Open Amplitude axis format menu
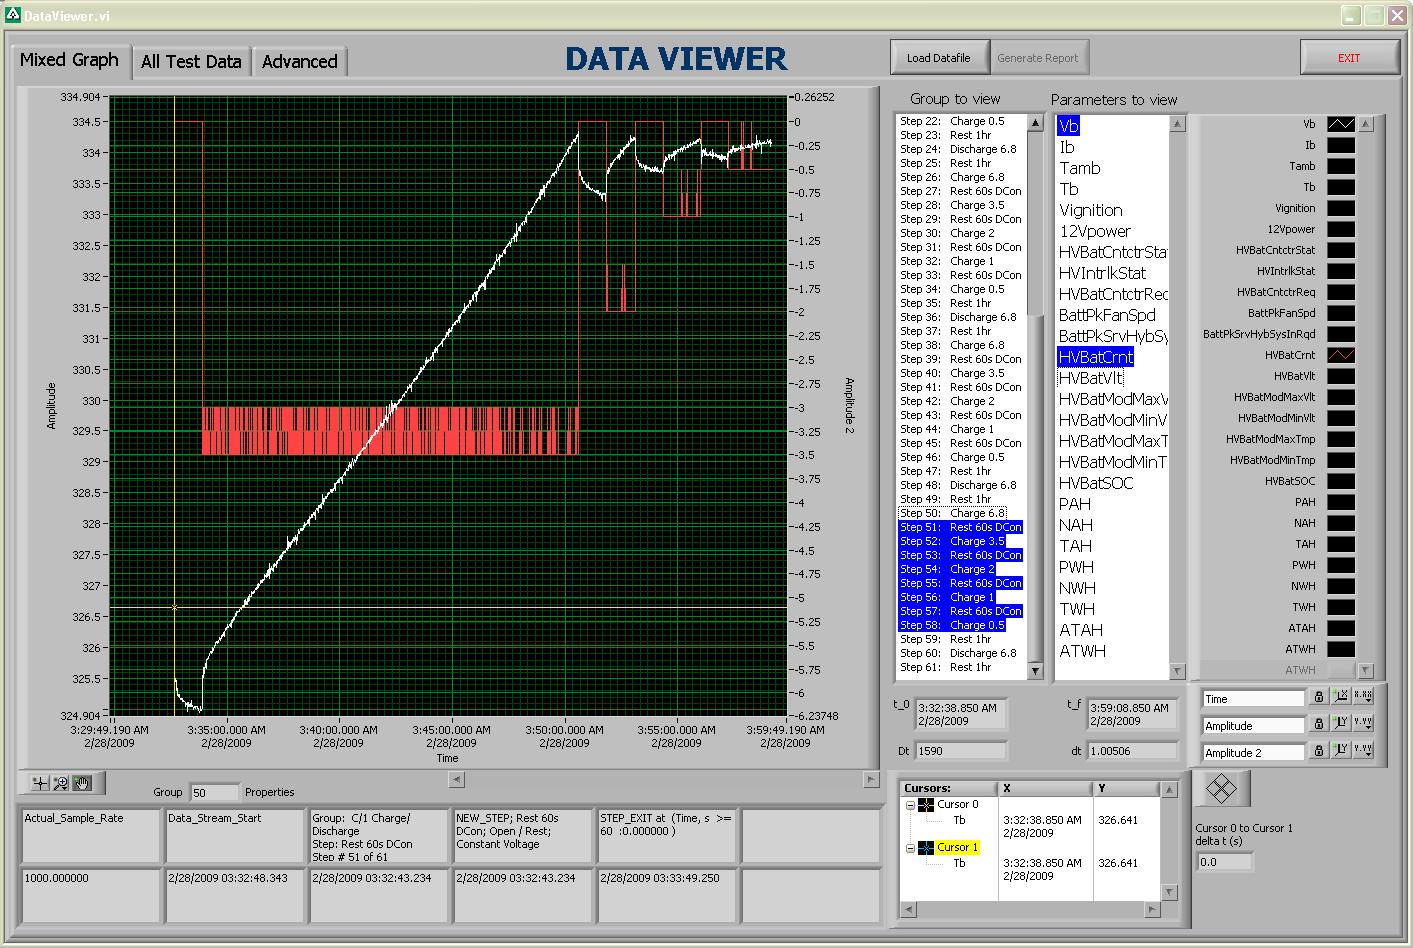The image size is (1413, 948). (x=1363, y=723)
